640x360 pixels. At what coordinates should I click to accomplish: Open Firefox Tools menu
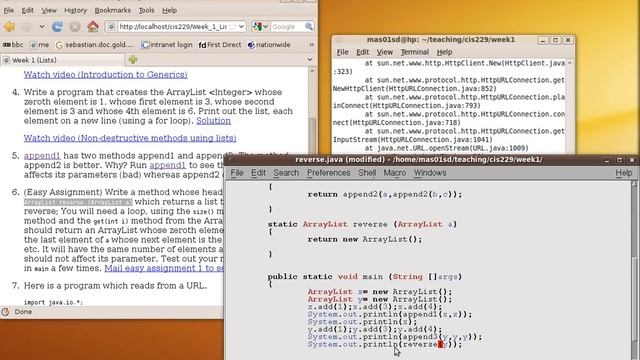coord(146,10)
